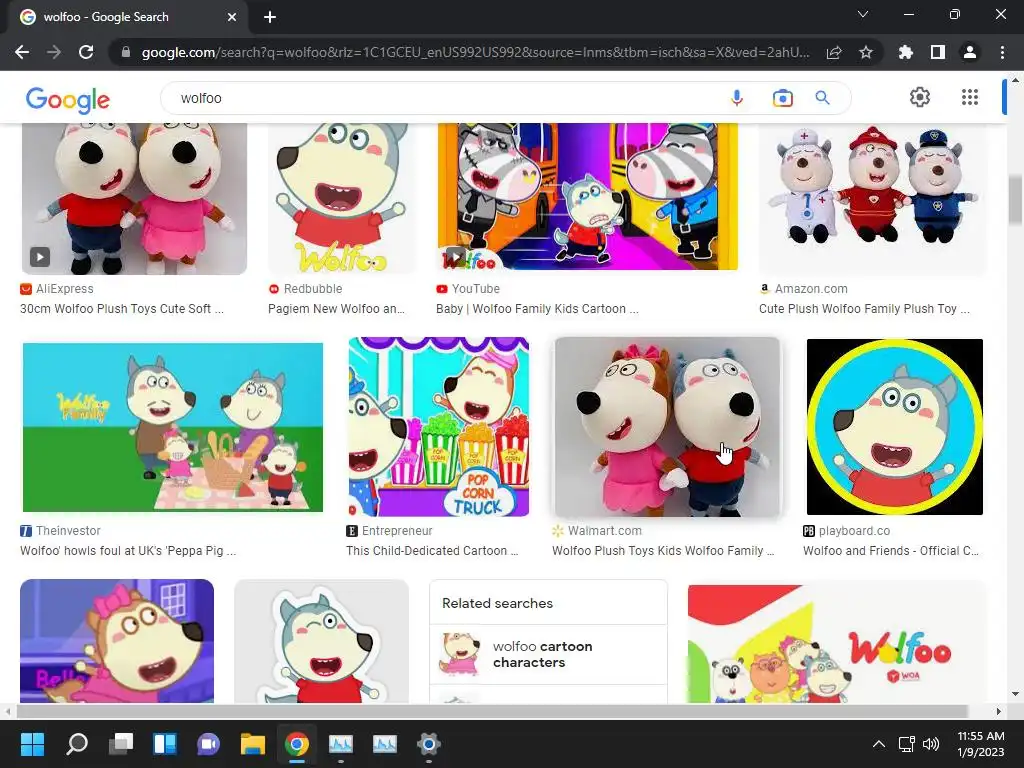Open Entrepreneur Pop Corn Truck image
This screenshot has height=768, width=1024.
pos(438,427)
